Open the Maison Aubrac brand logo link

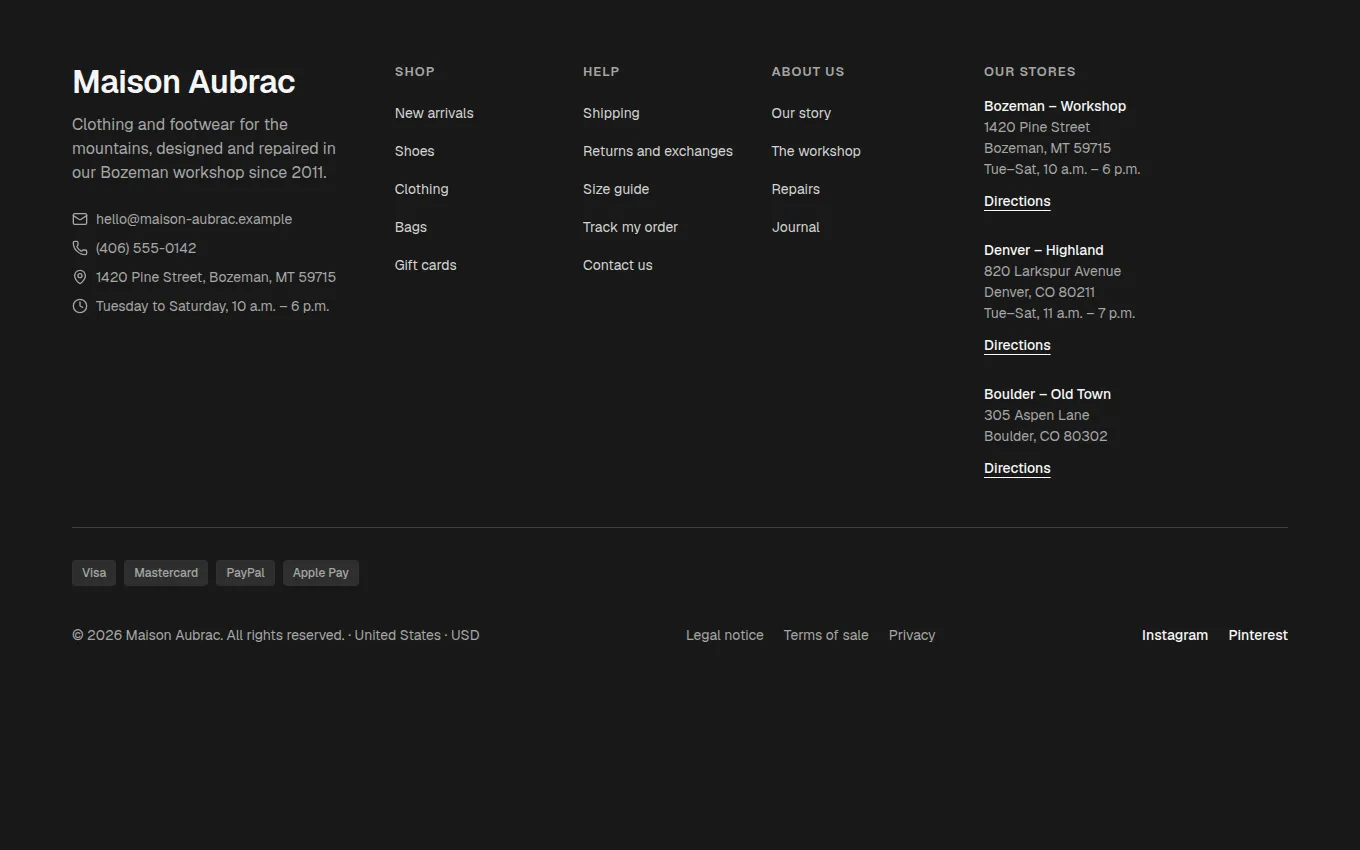point(184,82)
